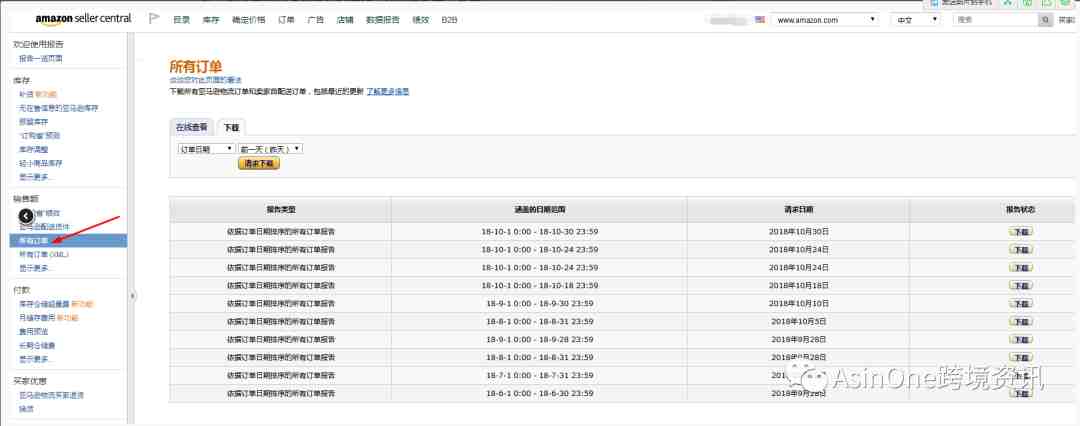Open the 预留库存 sidebar link

[33, 122]
